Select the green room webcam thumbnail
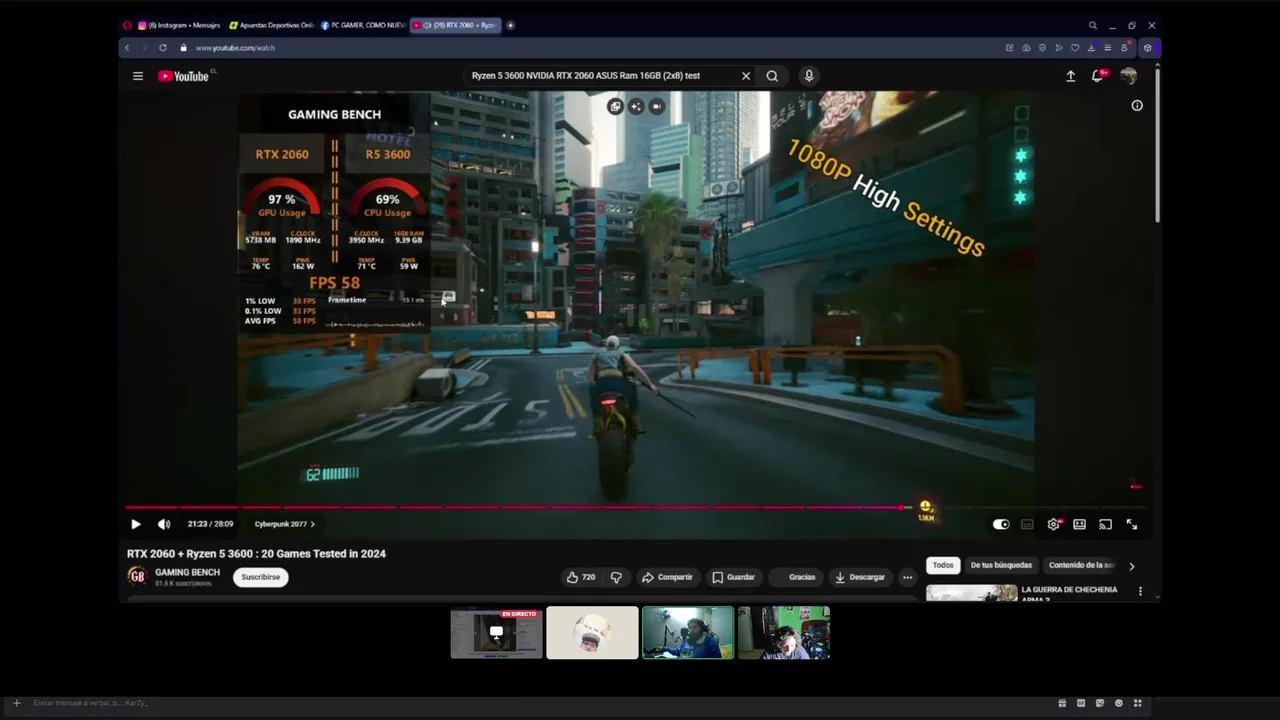 coord(784,633)
